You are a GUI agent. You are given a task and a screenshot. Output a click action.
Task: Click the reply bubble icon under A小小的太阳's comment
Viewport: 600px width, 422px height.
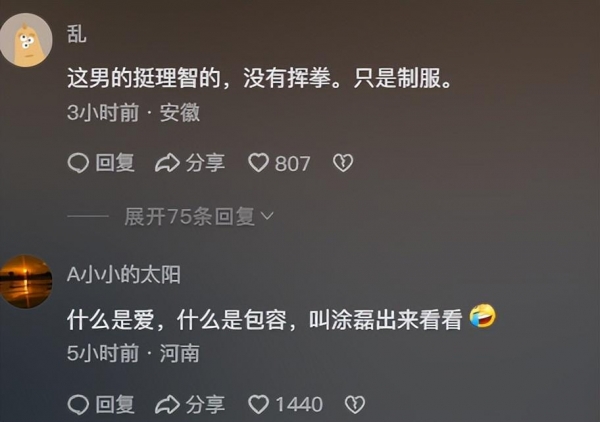pyautogui.click(x=78, y=405)
